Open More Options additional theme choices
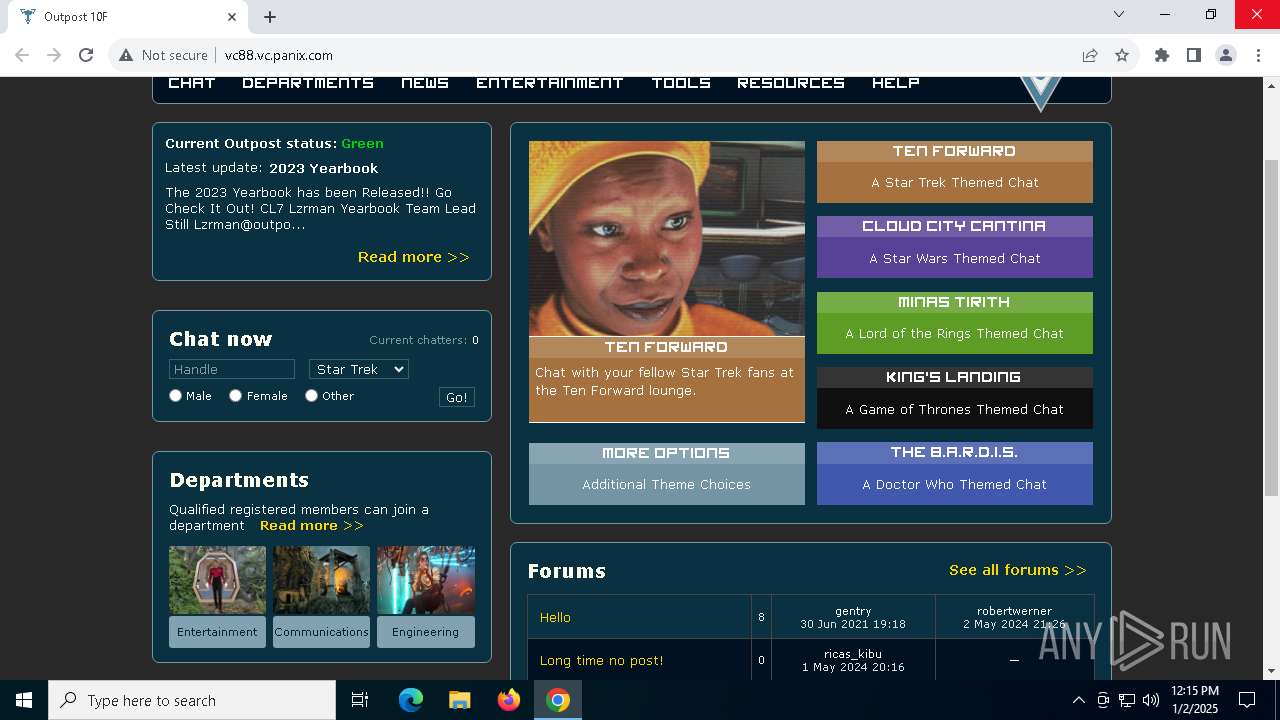1280x720 pixels. point(667,473)
